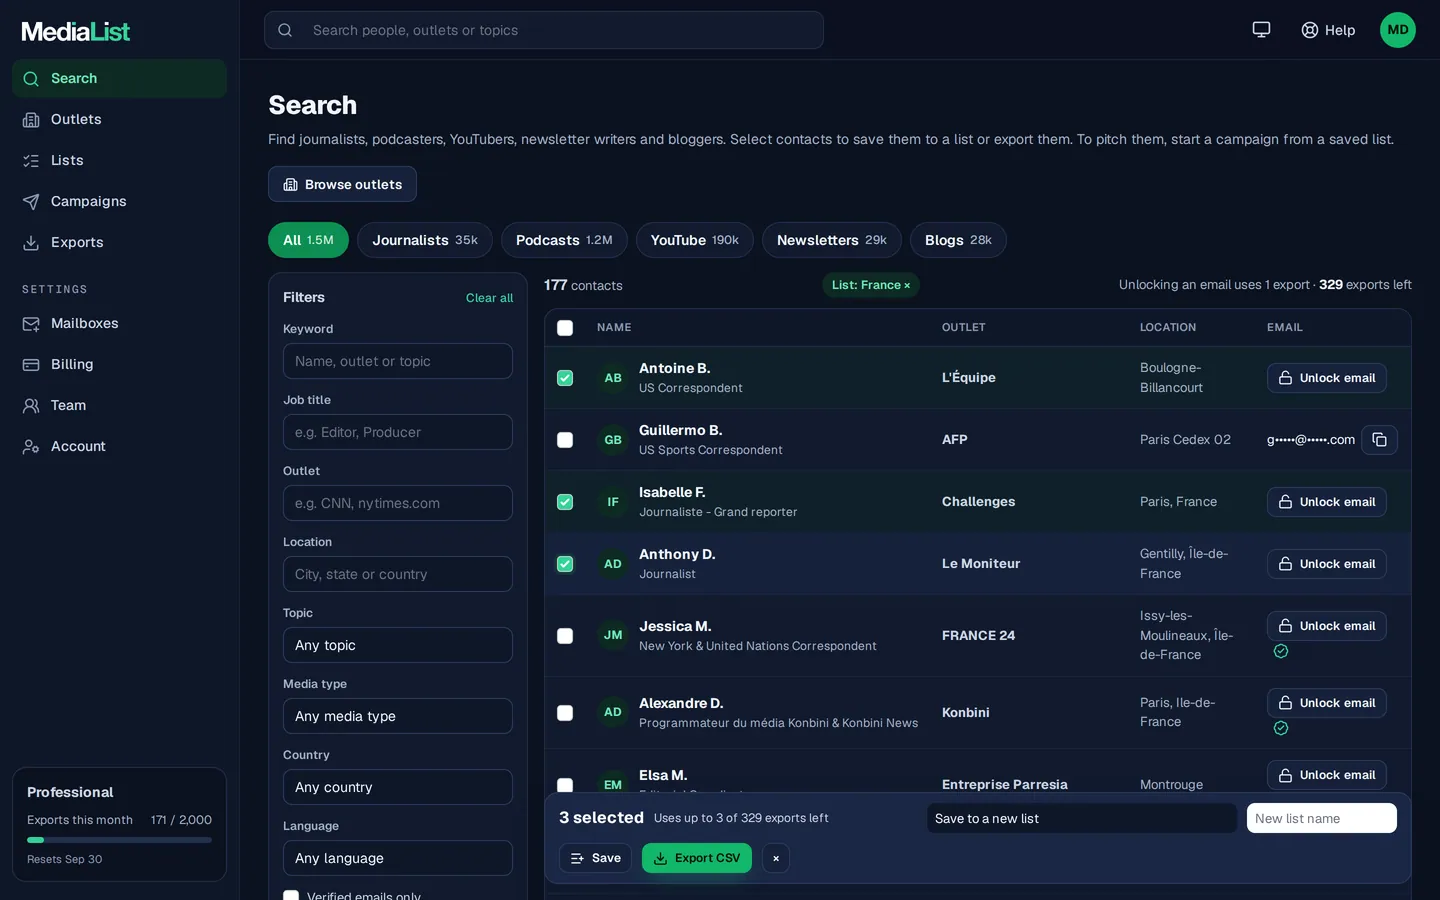Viewport: 1440px width, 900px height.
Task: Dismiss the selection bar with the × button
Action: [776, 858]
